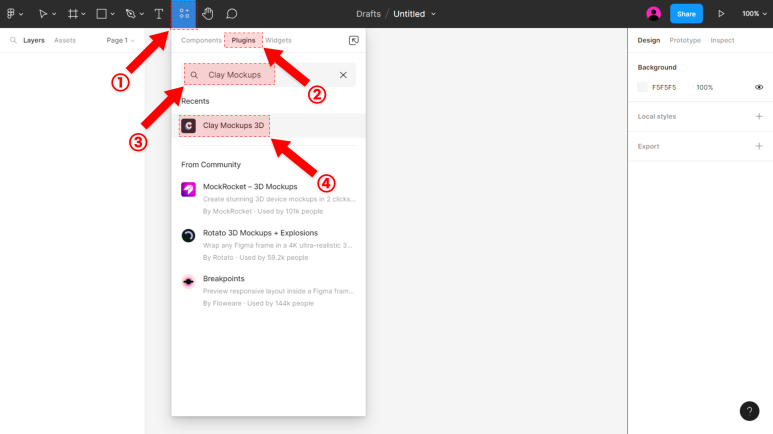Expand shape tools dropdown chevron
The height and width of the screenshot is (434, 773).
(x=112, y=14)
